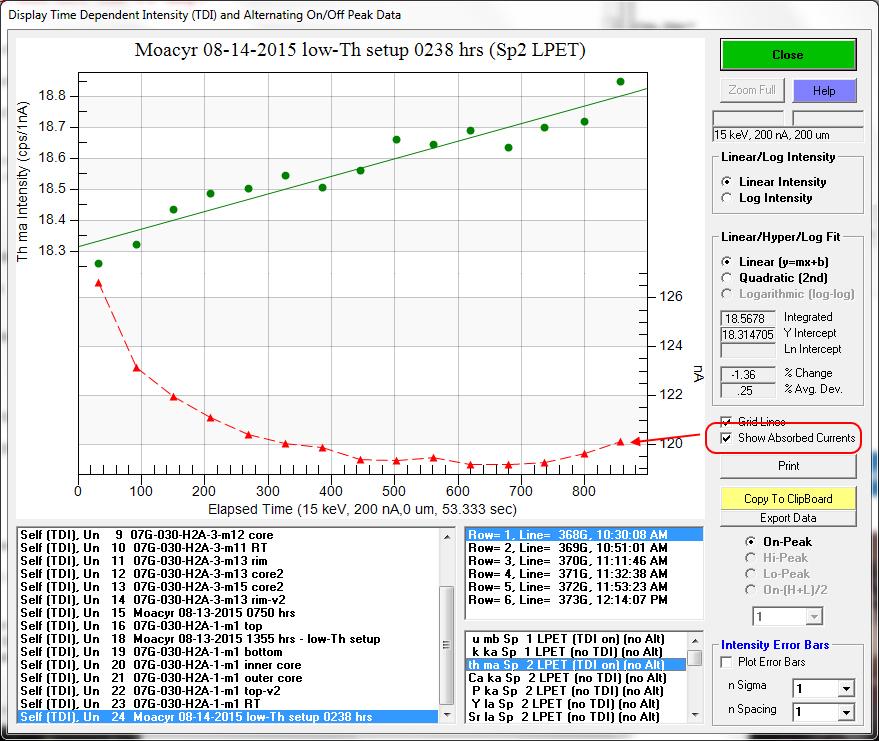This screenshot has width=879, height=741.
Task: Open Help for the TDI window
Action: coord(824,90)
